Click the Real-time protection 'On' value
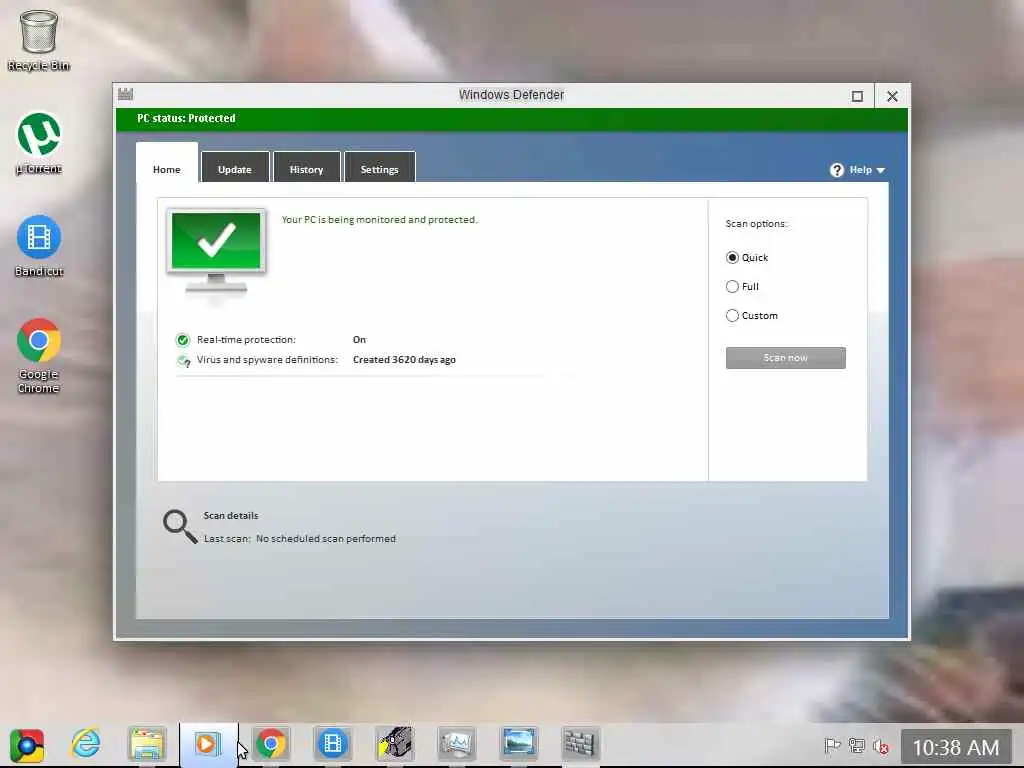The height and width of the screenshot is (768, 1024). point(359,340)
